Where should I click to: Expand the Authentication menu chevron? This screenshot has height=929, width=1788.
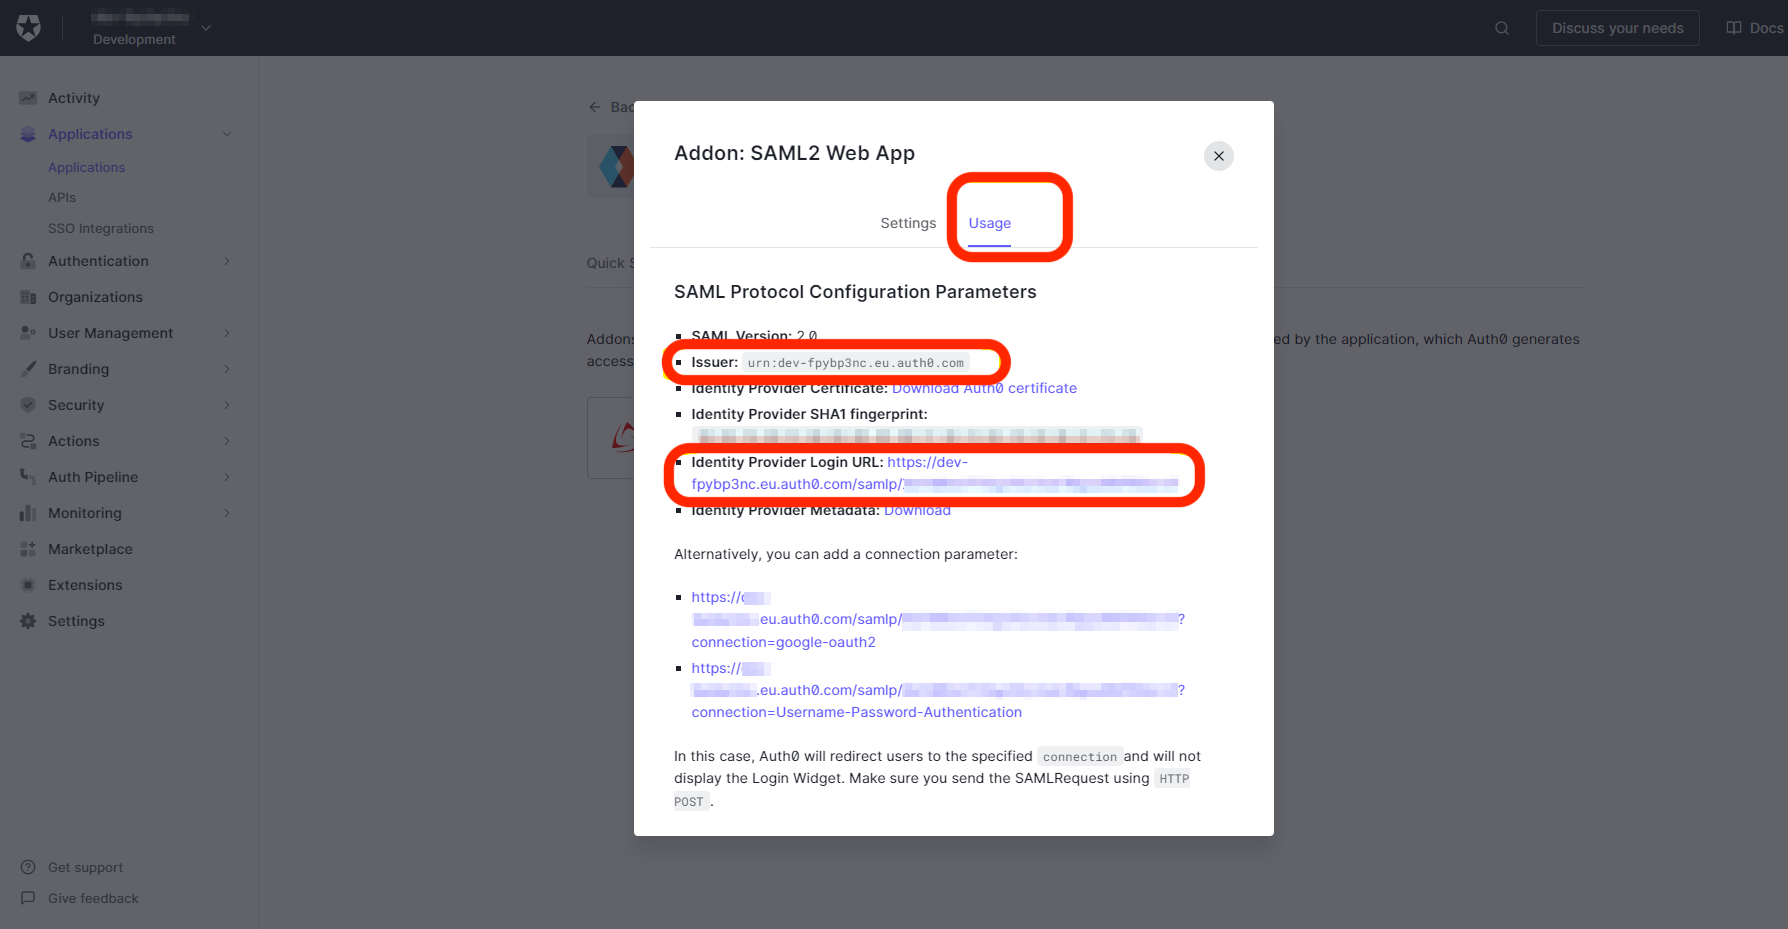click(227, 261)
